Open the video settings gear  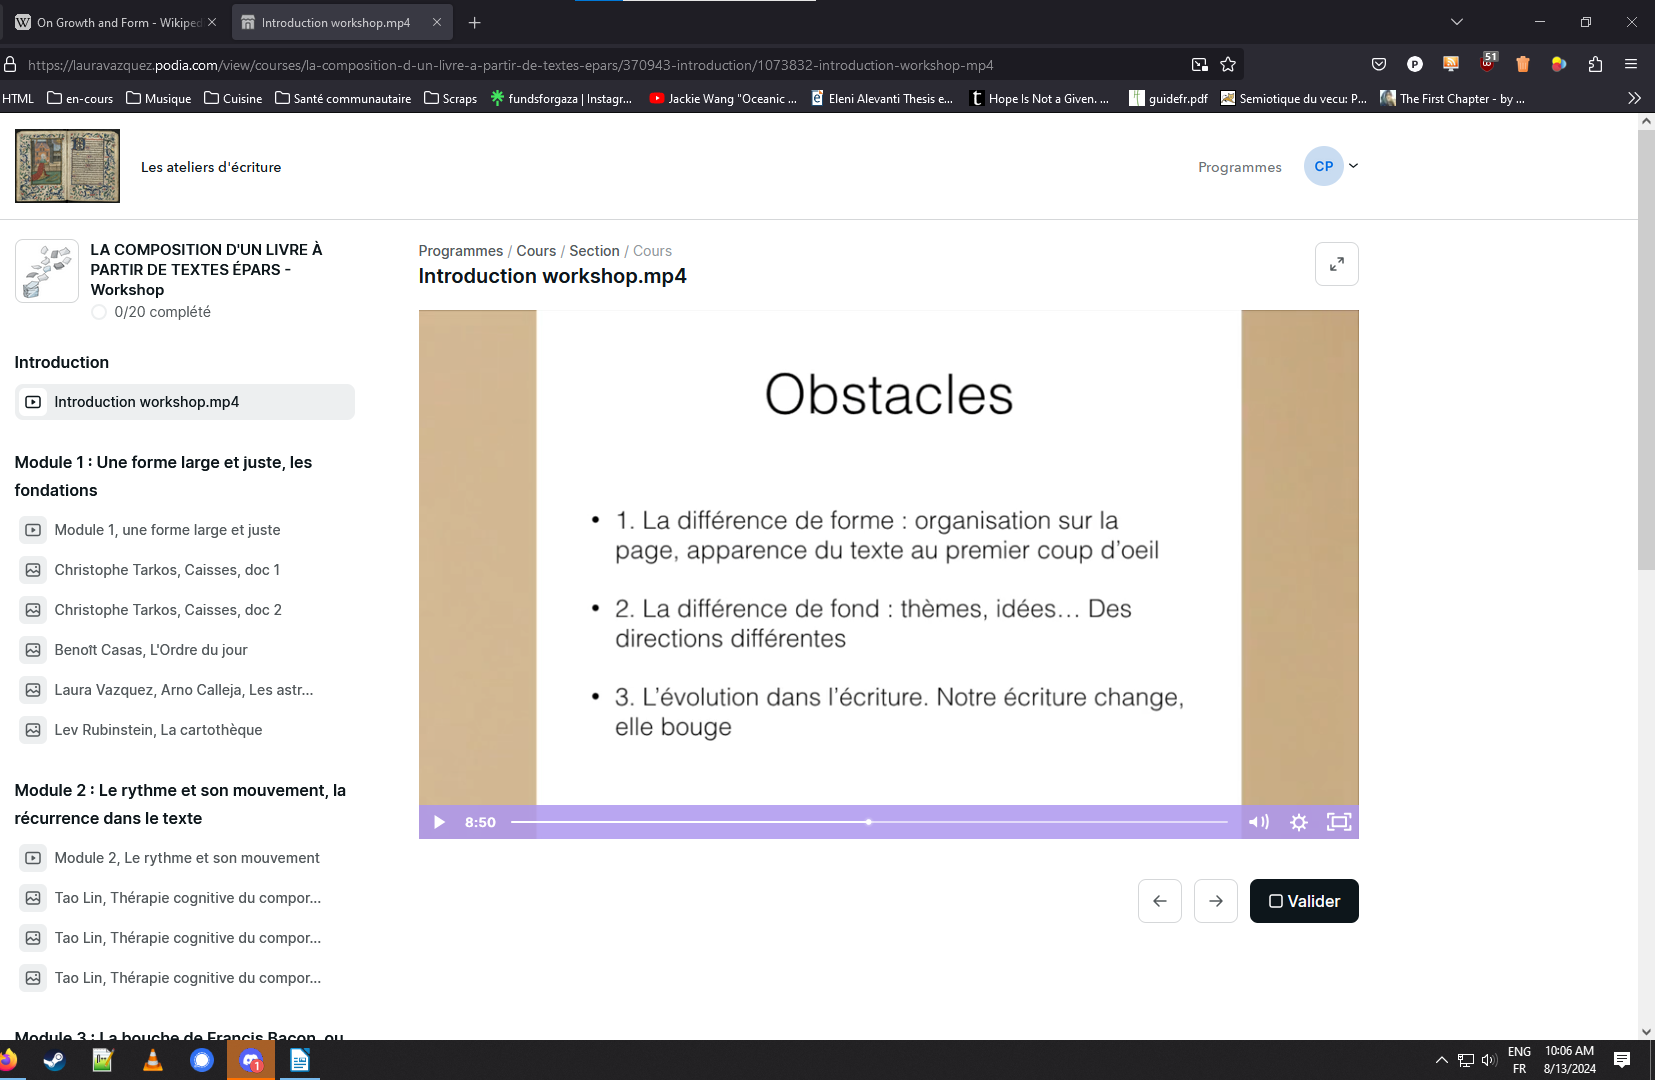click(x=1299, y=822)
